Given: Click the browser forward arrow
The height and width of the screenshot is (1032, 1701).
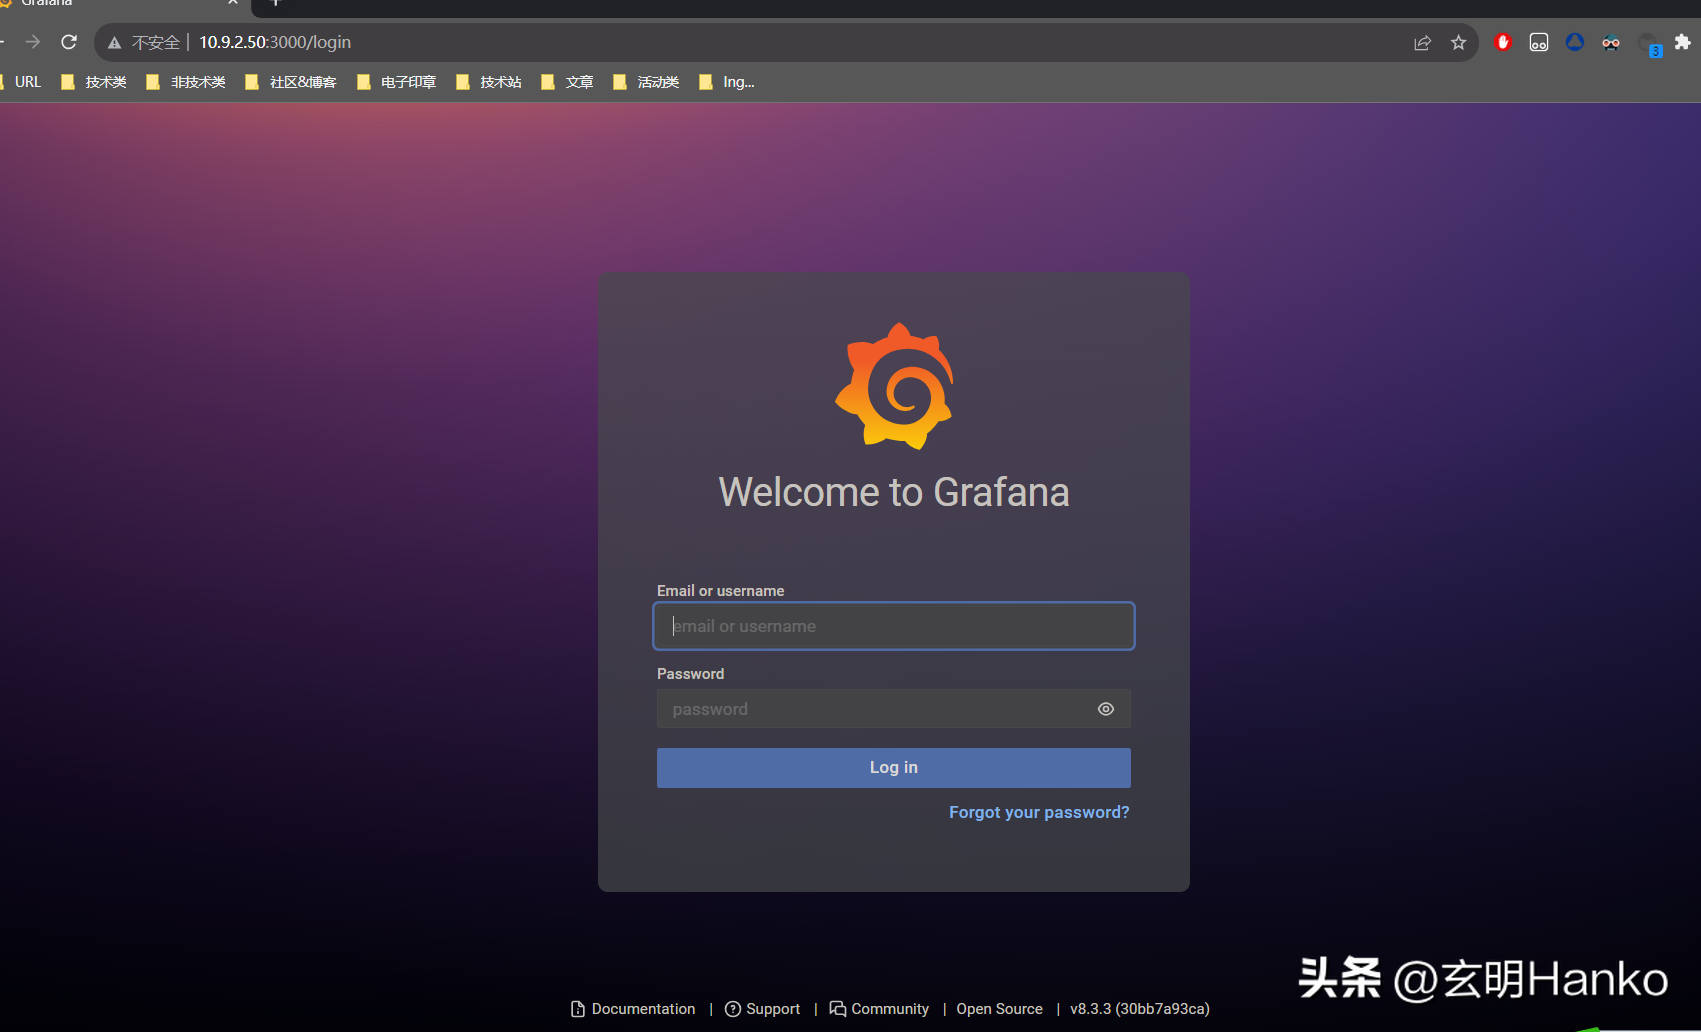Looking at the screenshot, I should 33,42.
